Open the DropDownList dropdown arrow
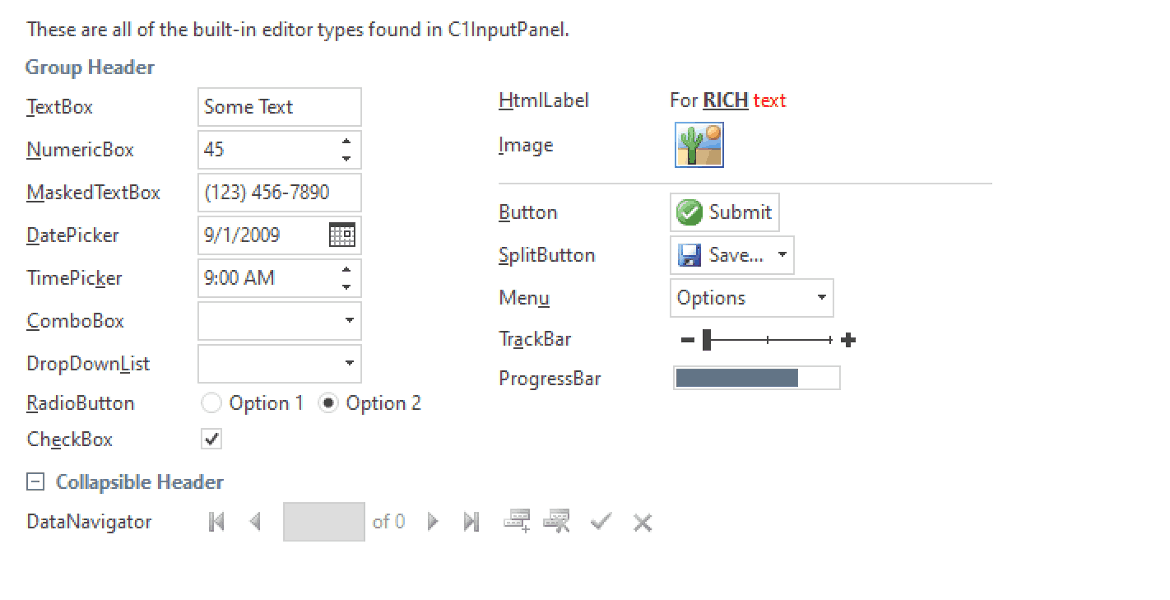This screenshot has height=600, width=1170. pyautogui.click(x=348, y=364)
